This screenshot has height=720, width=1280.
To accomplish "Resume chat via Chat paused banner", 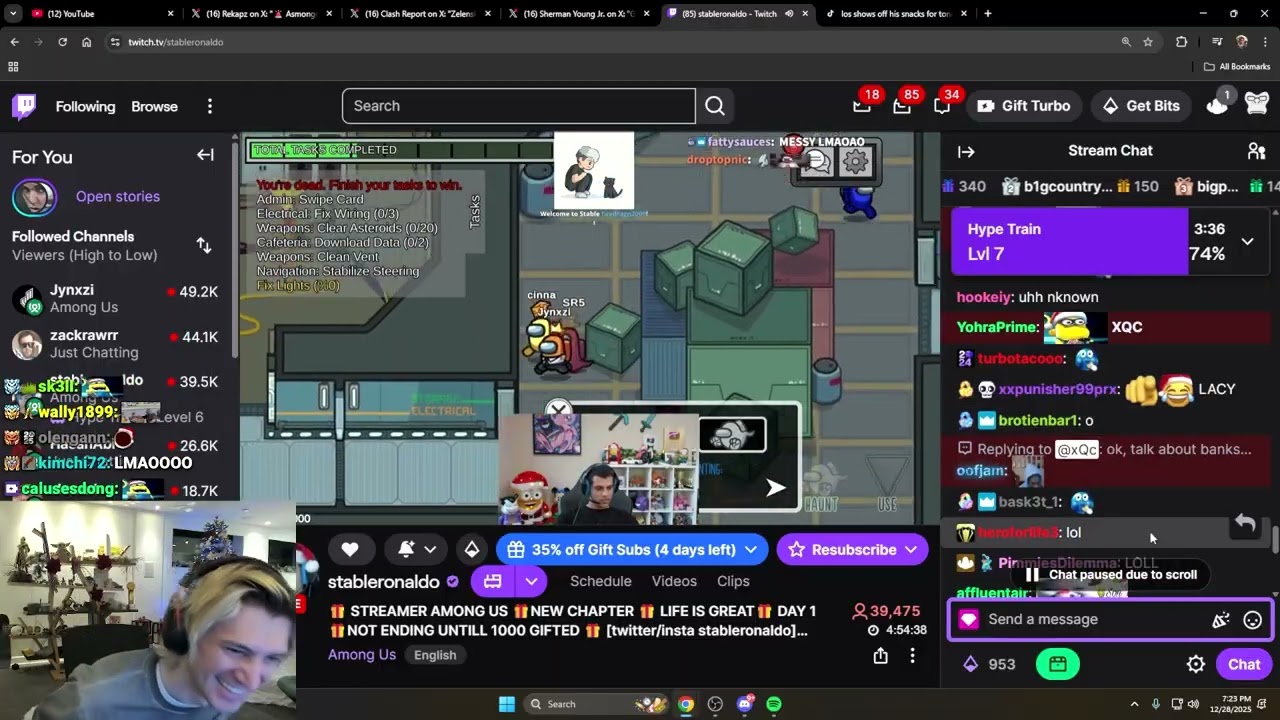I will click(1112, 575).
